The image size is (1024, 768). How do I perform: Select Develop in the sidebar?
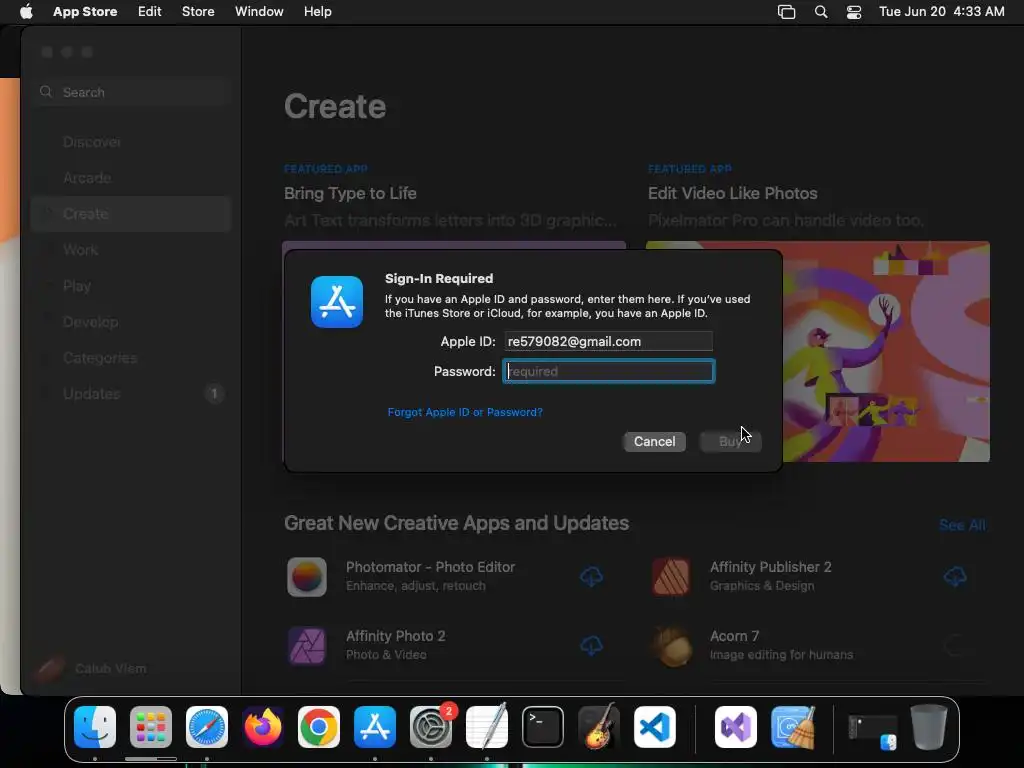point(131,322)
